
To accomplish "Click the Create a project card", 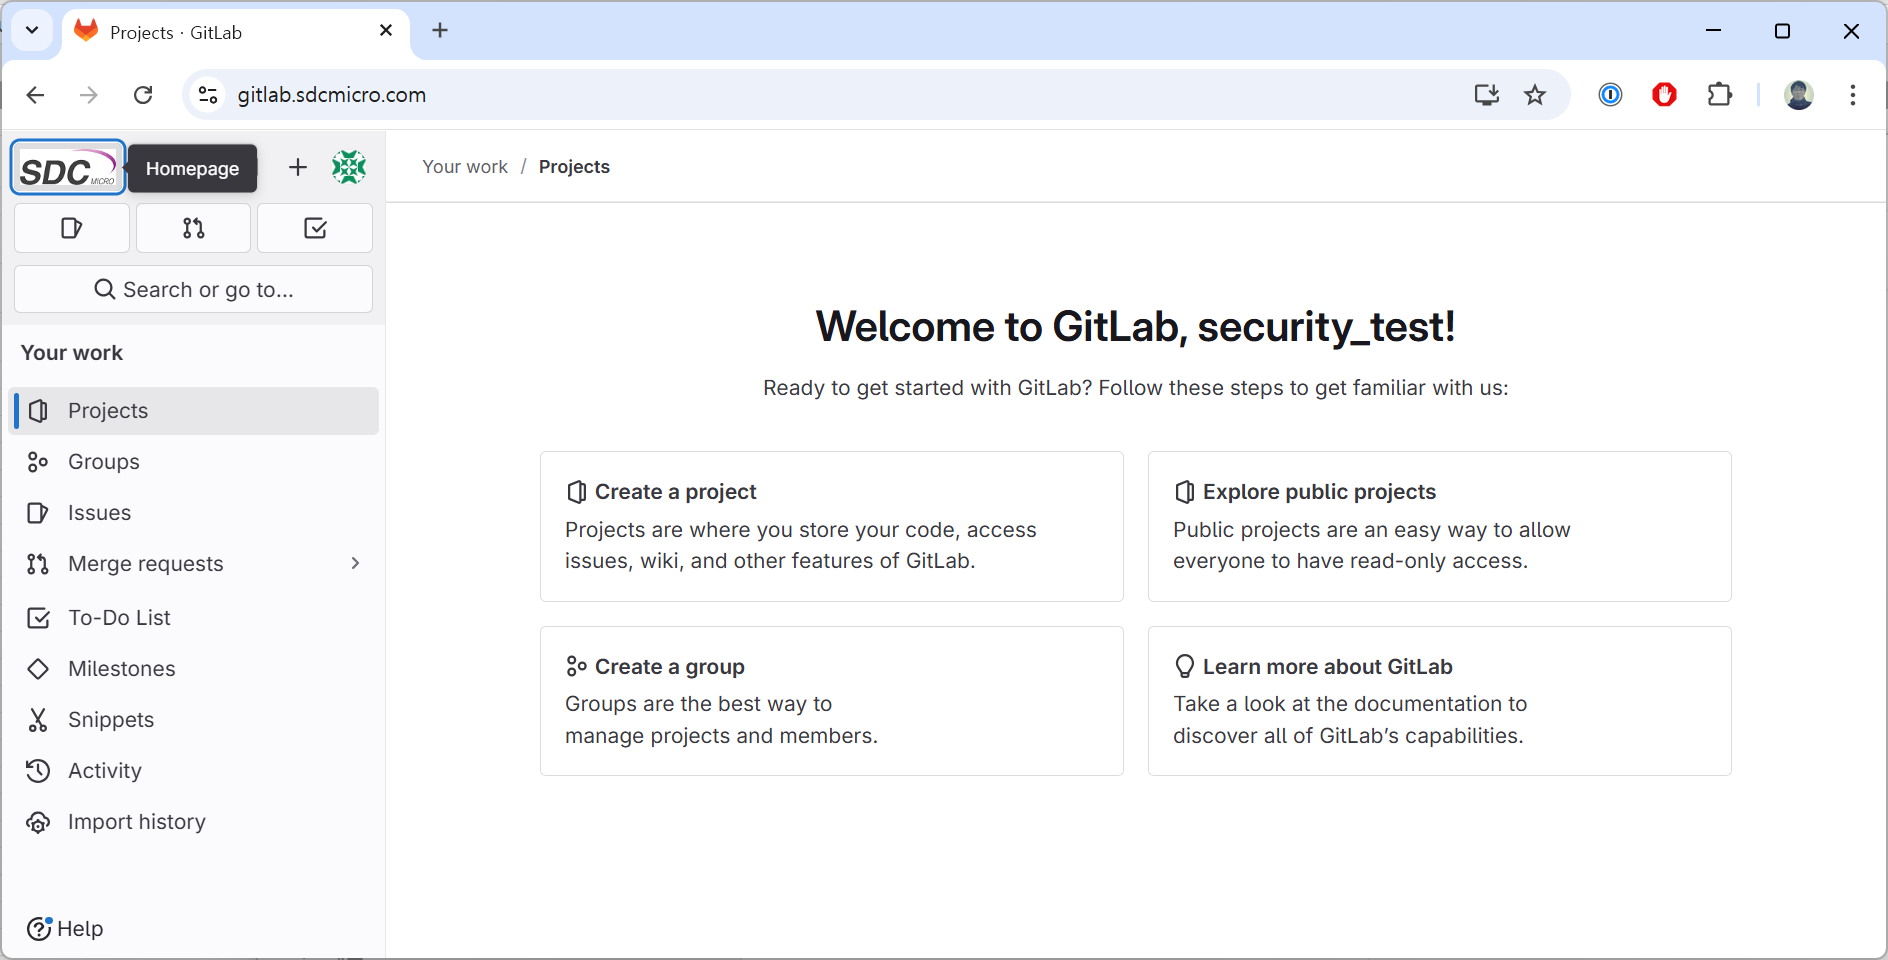I will click(830, 526).
